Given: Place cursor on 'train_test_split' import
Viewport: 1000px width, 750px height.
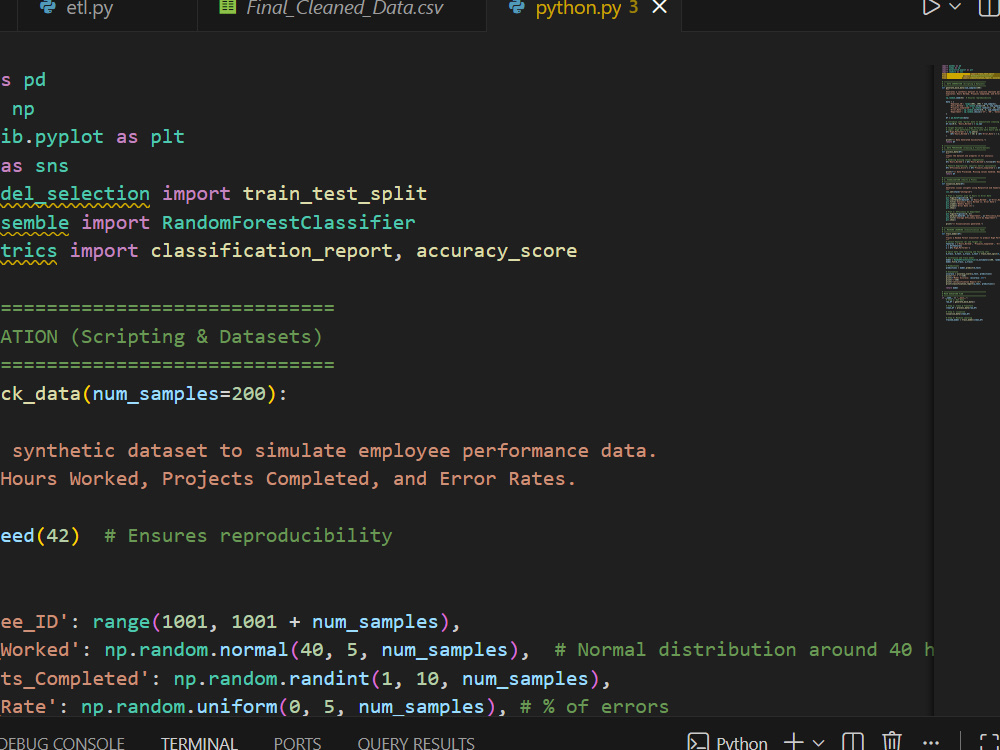Looking at the screenshot, I should pos(335,194).
